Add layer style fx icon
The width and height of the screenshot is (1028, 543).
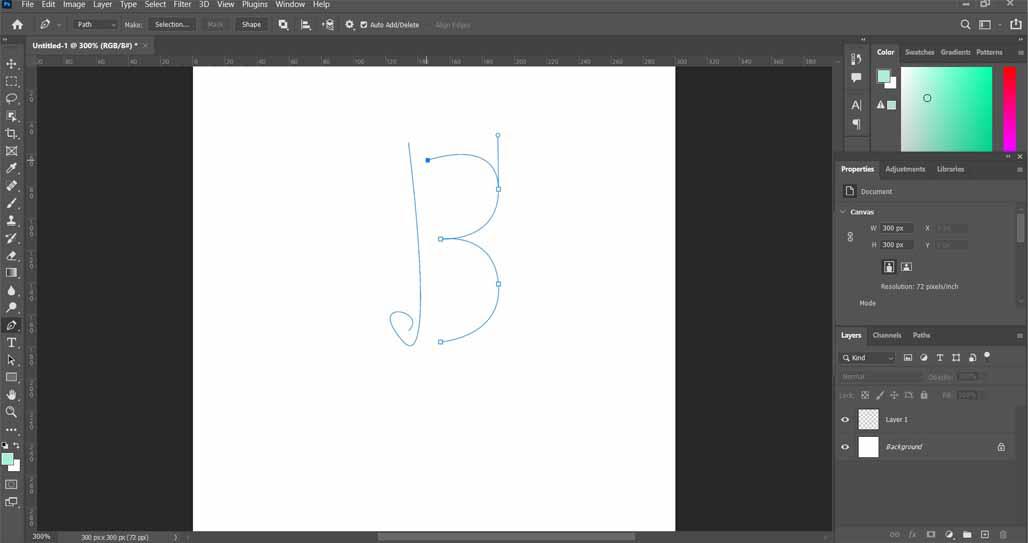913,534
